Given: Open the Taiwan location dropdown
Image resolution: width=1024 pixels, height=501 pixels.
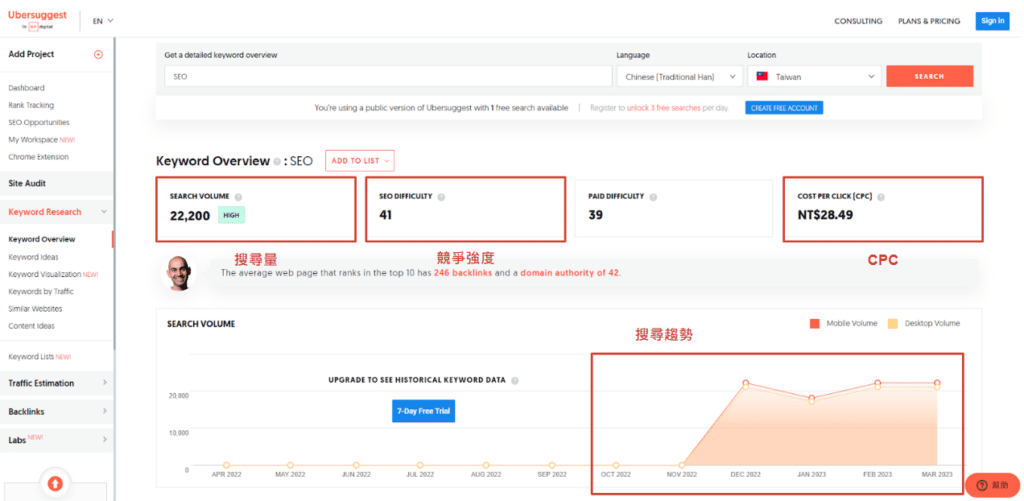Looking at the screenshot, I should click(813, 76).
